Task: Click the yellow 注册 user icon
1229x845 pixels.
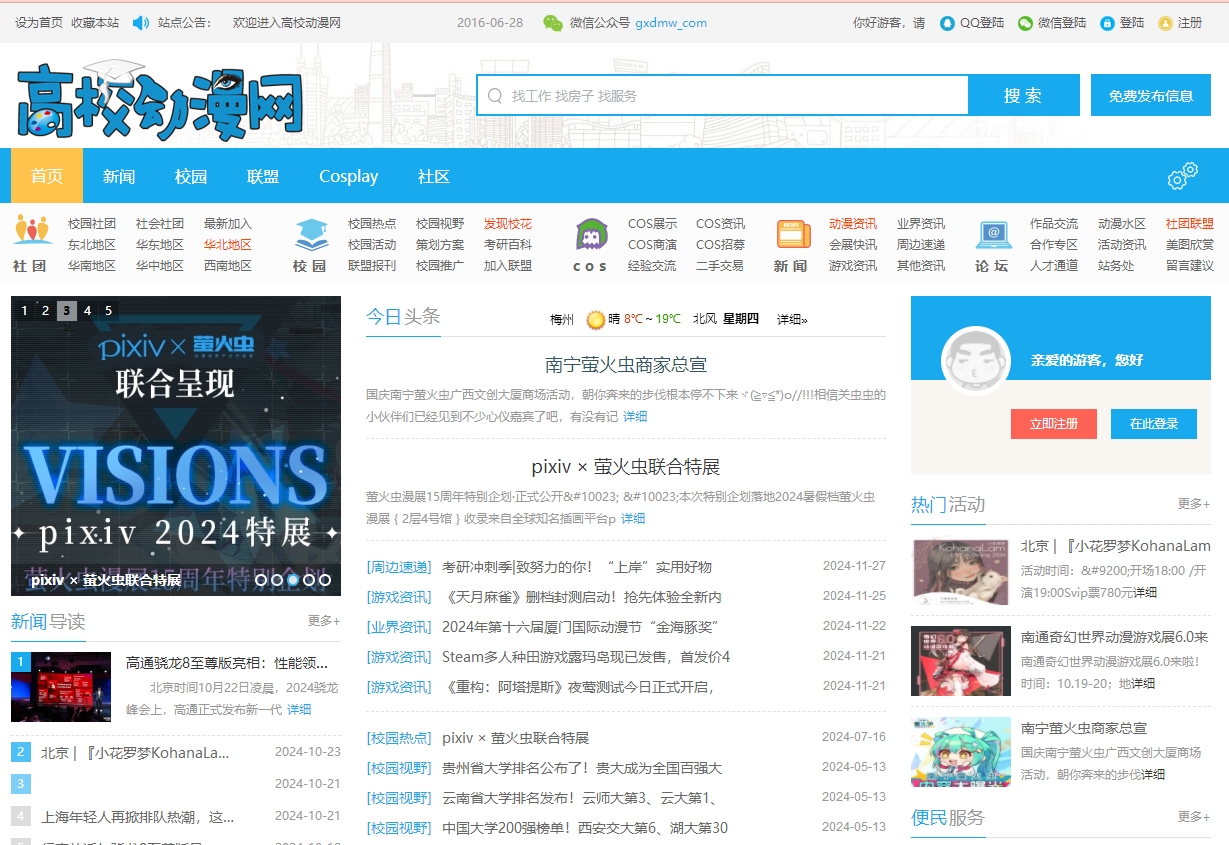Action: pos(1165,23)
